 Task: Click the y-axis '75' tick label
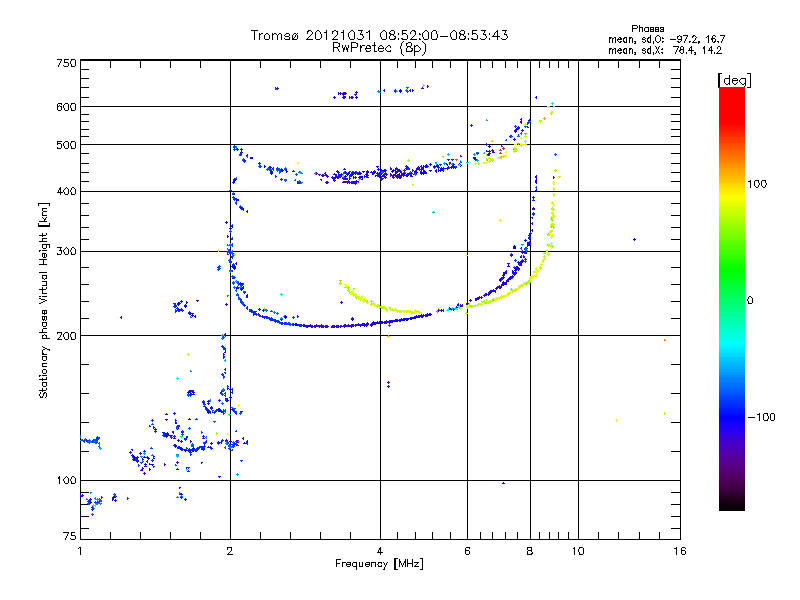[70, 536]
